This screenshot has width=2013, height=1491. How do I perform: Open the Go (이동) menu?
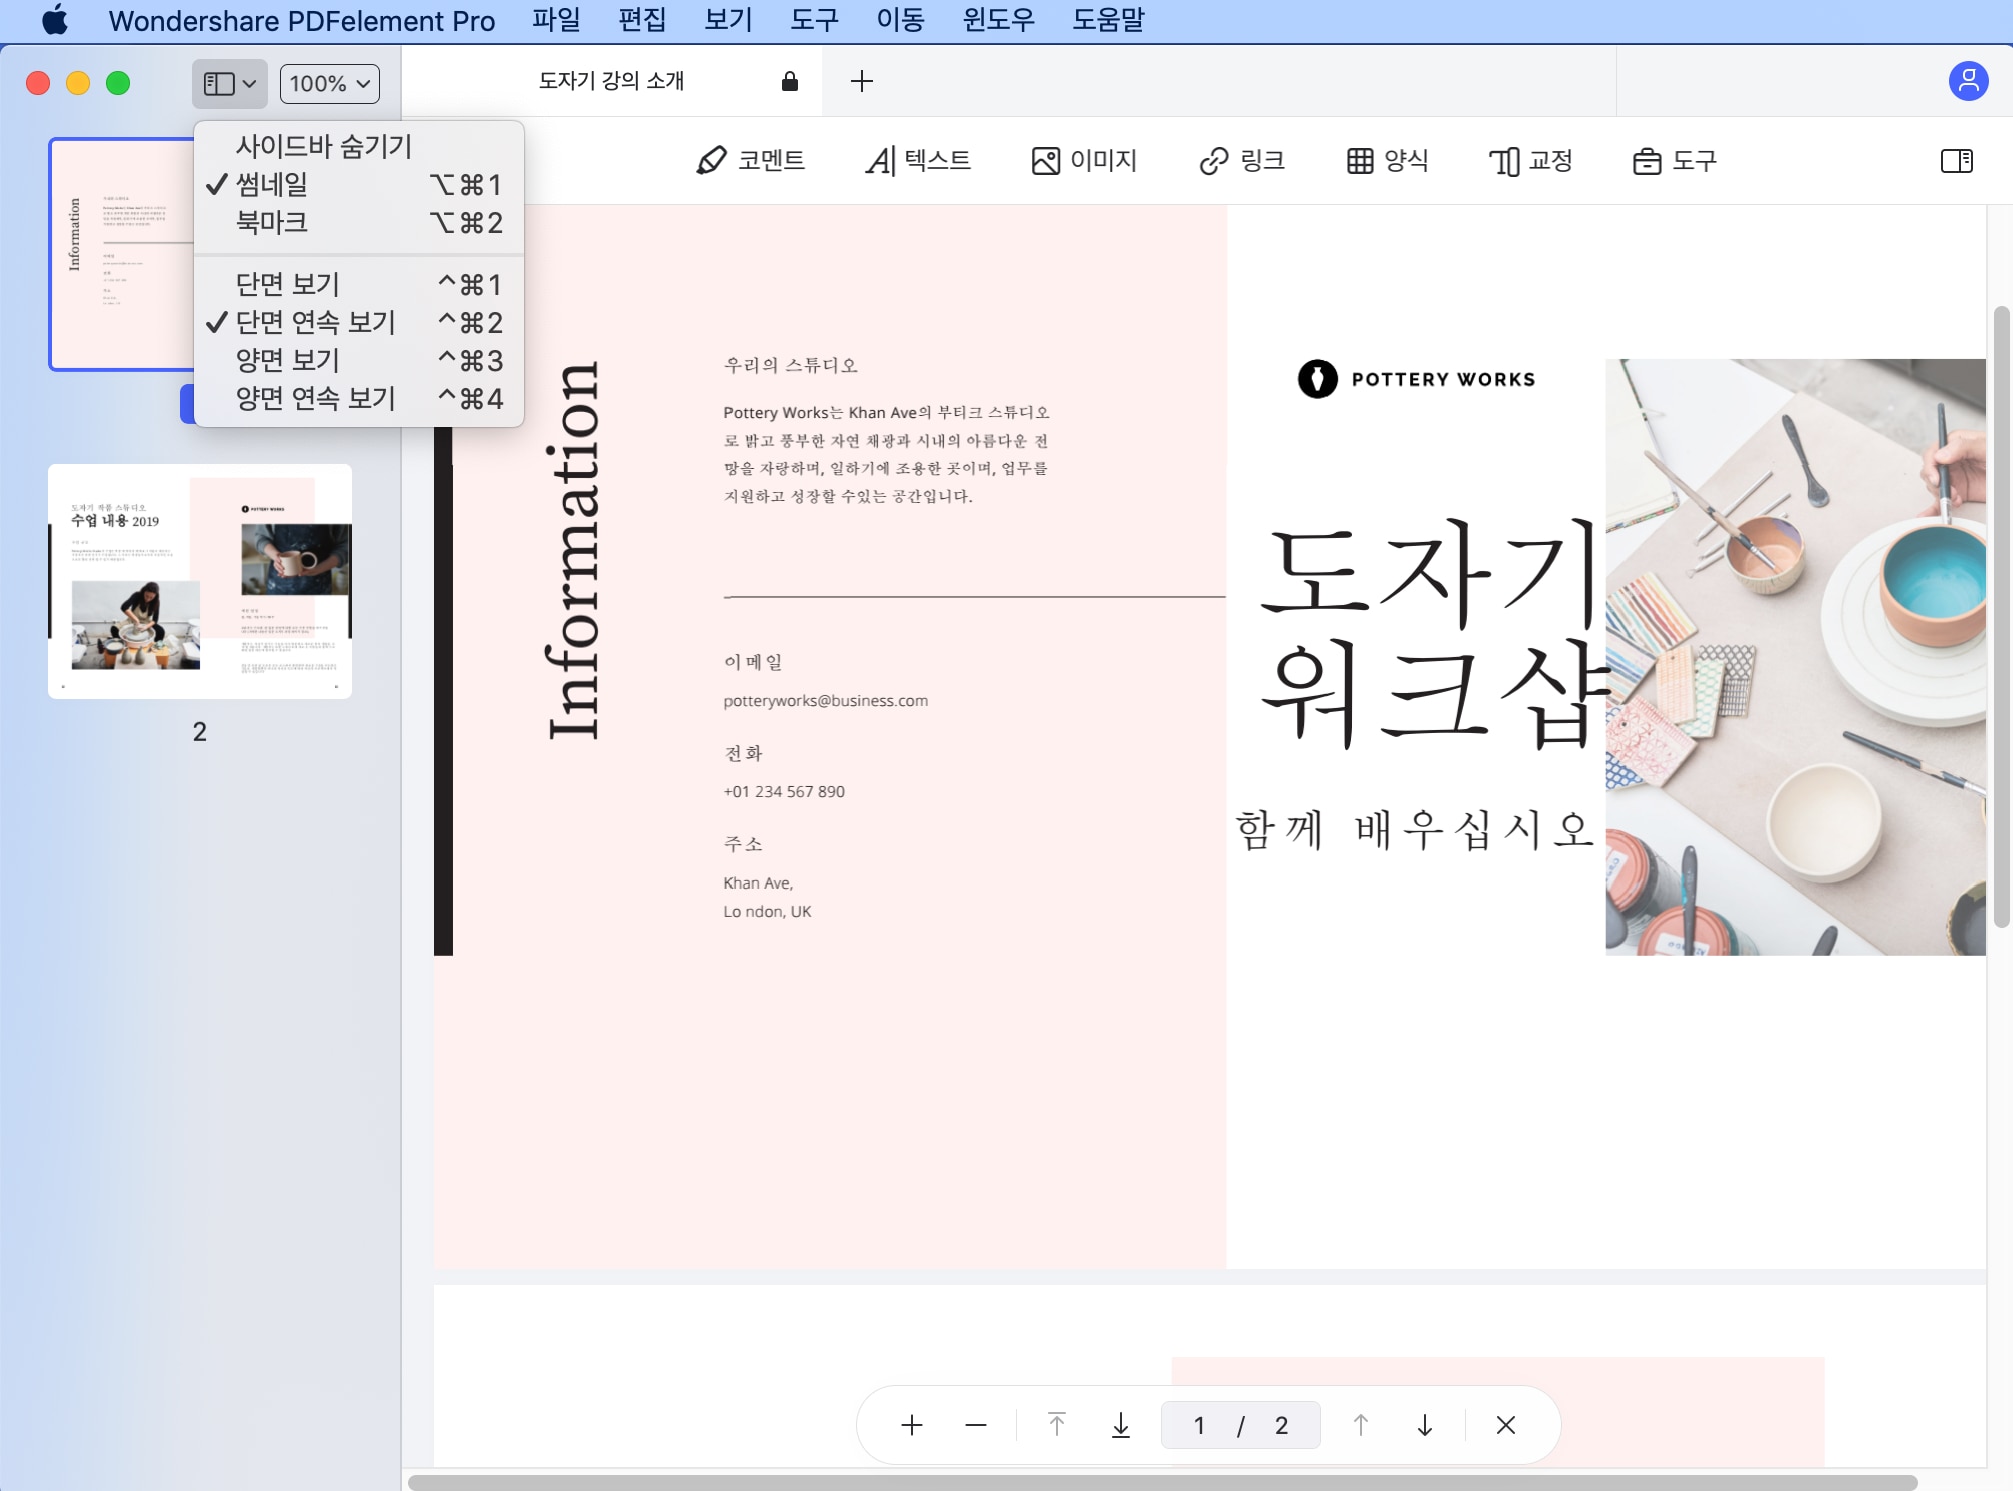pyautogui.click(x=900, y=20)
